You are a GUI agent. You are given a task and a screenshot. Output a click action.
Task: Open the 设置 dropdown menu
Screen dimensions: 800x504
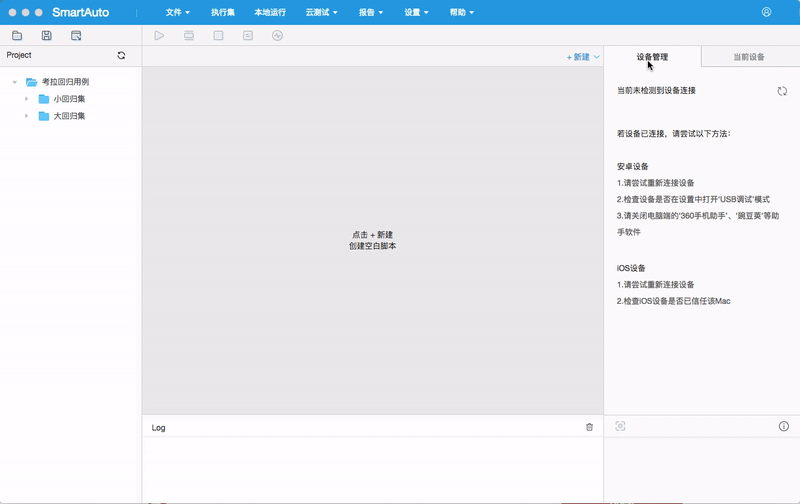click(416, 12)
